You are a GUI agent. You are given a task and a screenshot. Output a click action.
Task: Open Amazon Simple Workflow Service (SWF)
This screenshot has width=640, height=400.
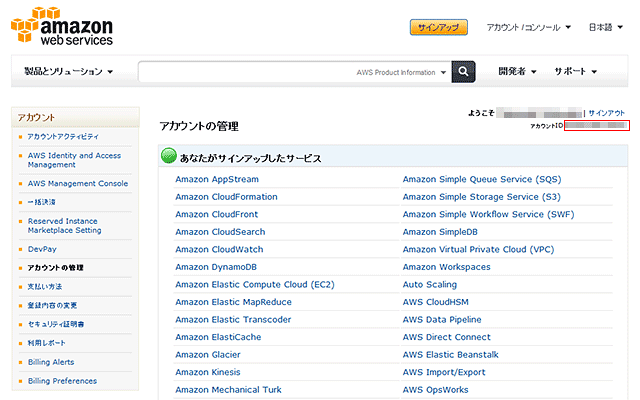[489, 214]
